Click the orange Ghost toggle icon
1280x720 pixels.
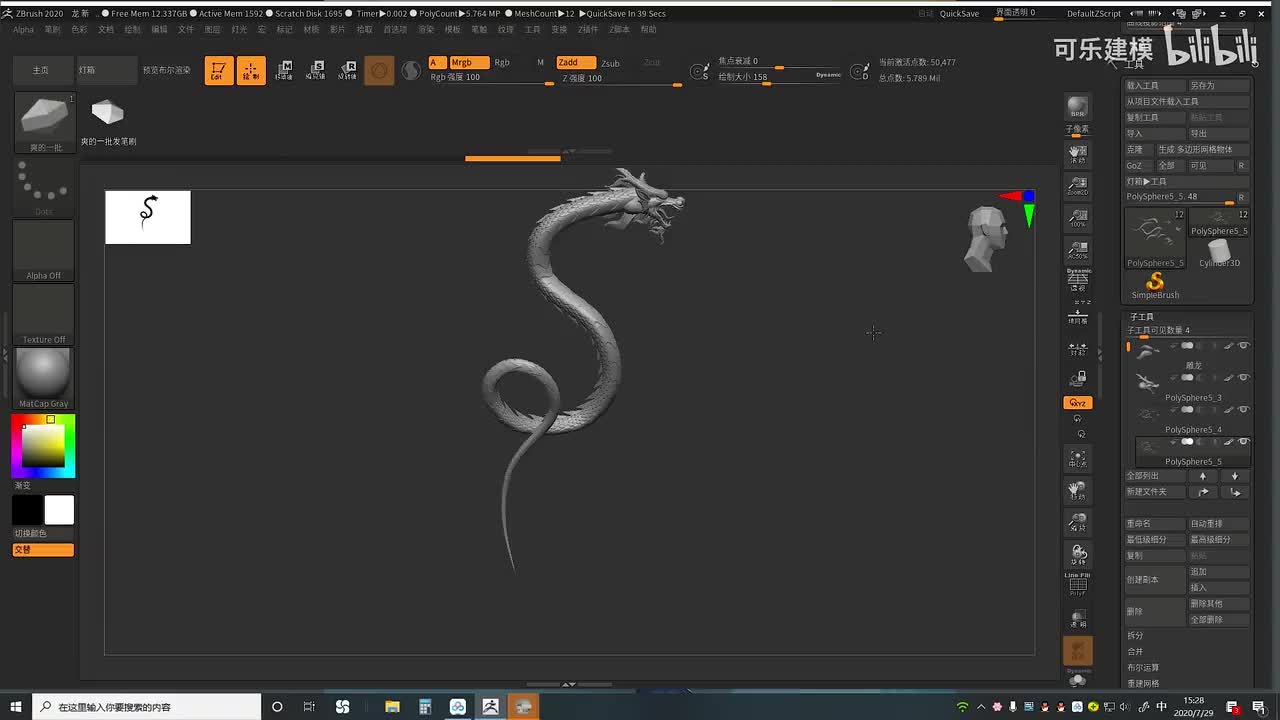pyautogui.click(x=1077, y=650)
